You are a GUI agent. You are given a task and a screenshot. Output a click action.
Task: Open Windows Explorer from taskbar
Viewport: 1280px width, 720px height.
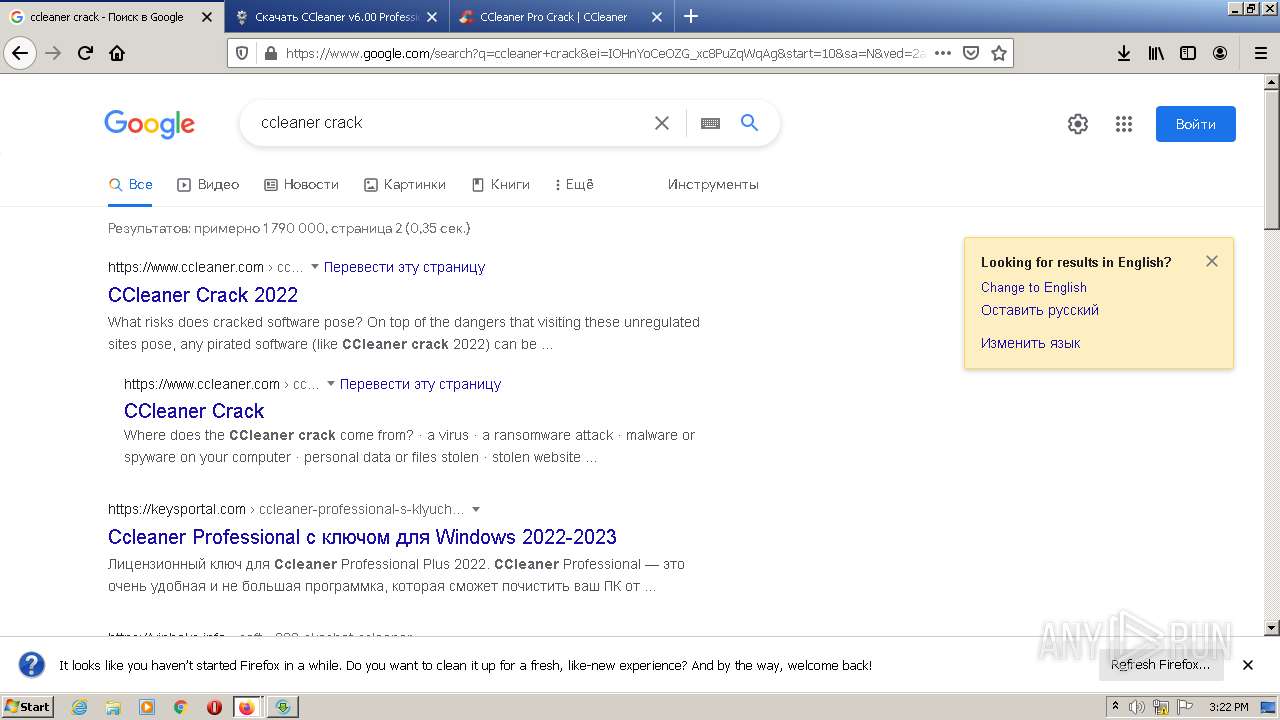click(113, 707)
